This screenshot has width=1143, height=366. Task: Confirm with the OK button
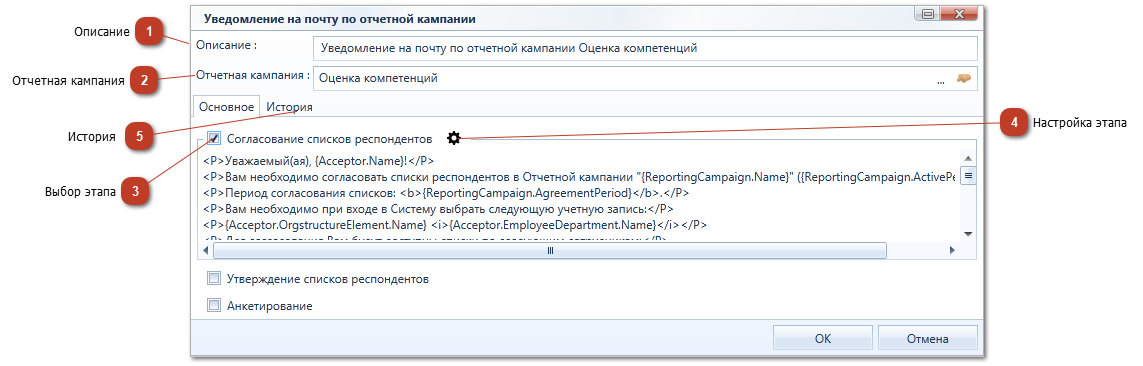pos(822,338)
